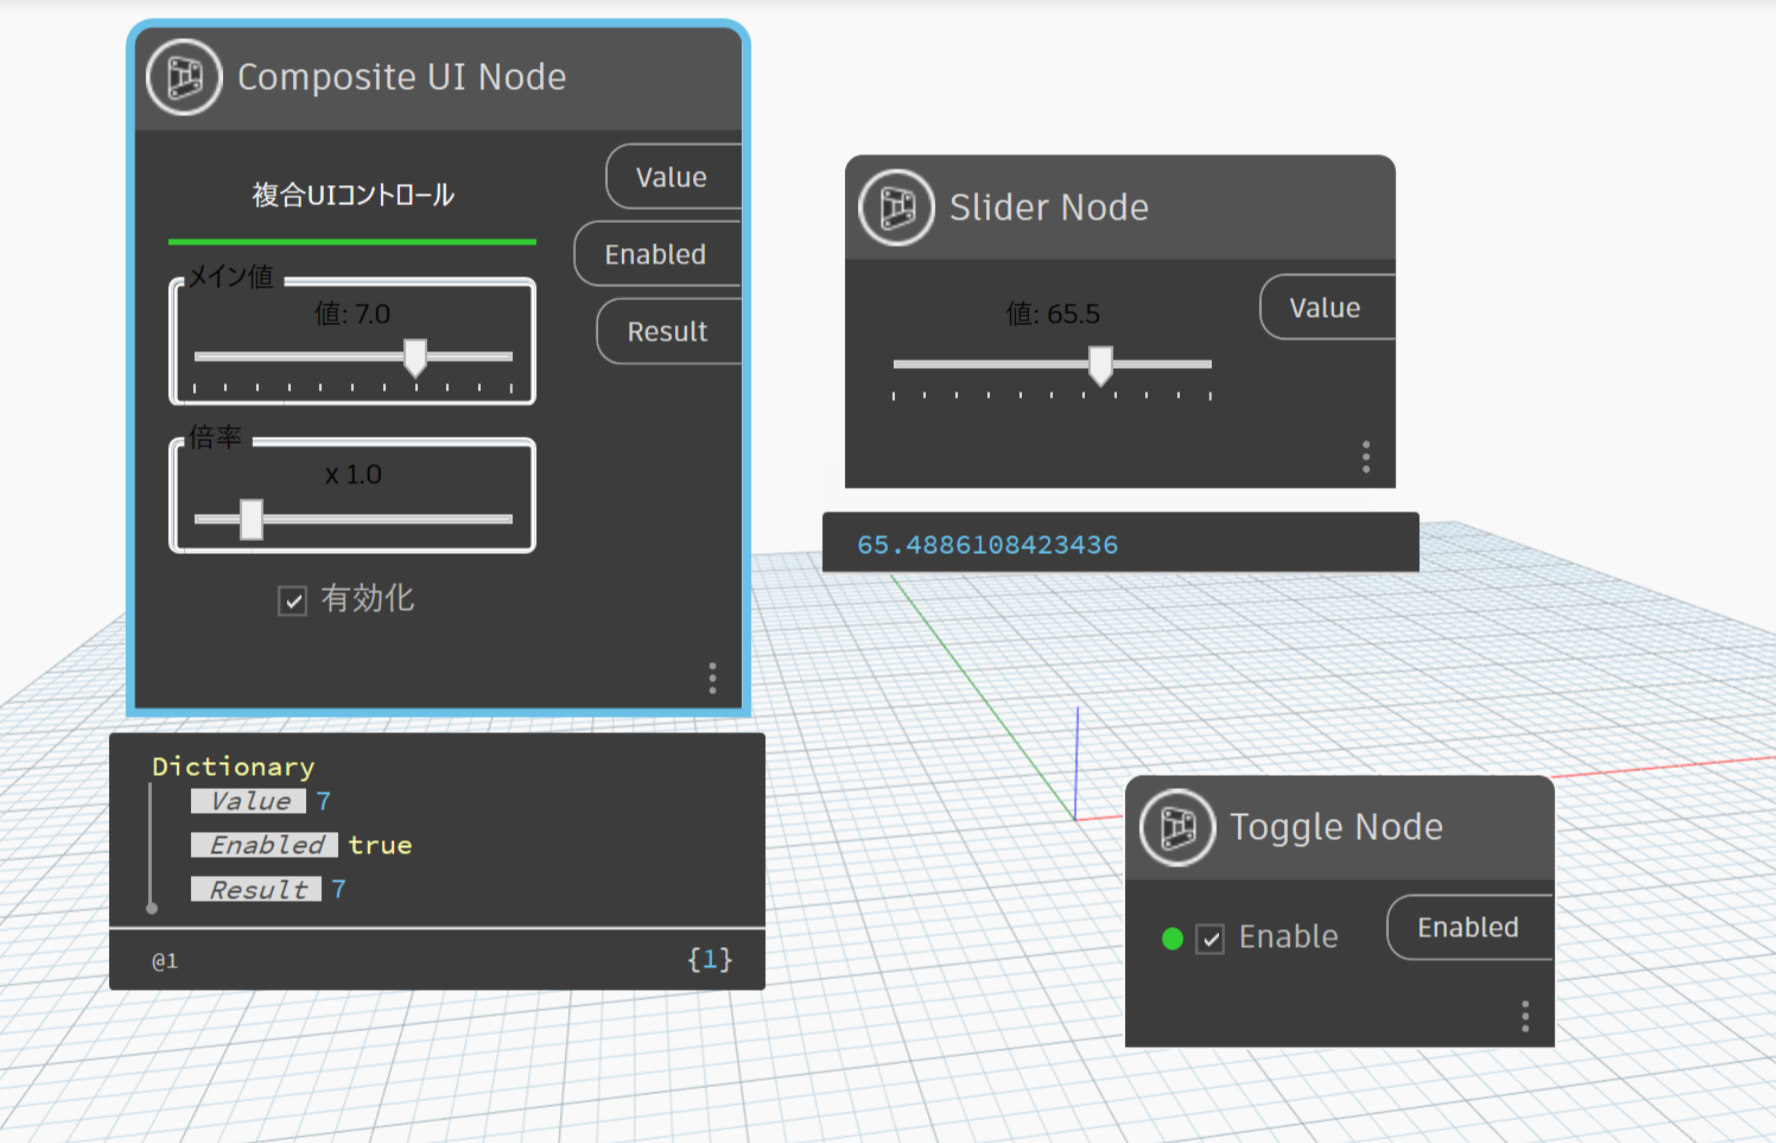The height and width of the screenshot is (1143, 1776).
Task: Click the 65.4886108423436 output preview
Action: pos(987,545)
